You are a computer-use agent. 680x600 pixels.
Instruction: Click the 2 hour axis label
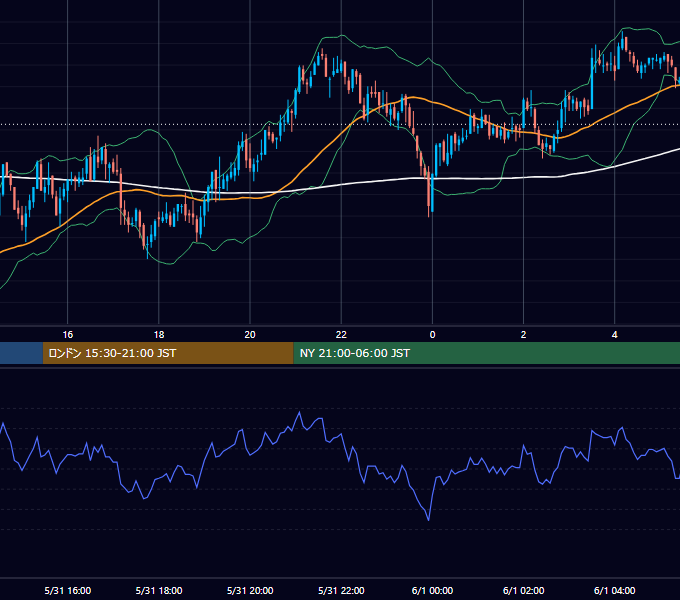(x=523, y=335)
